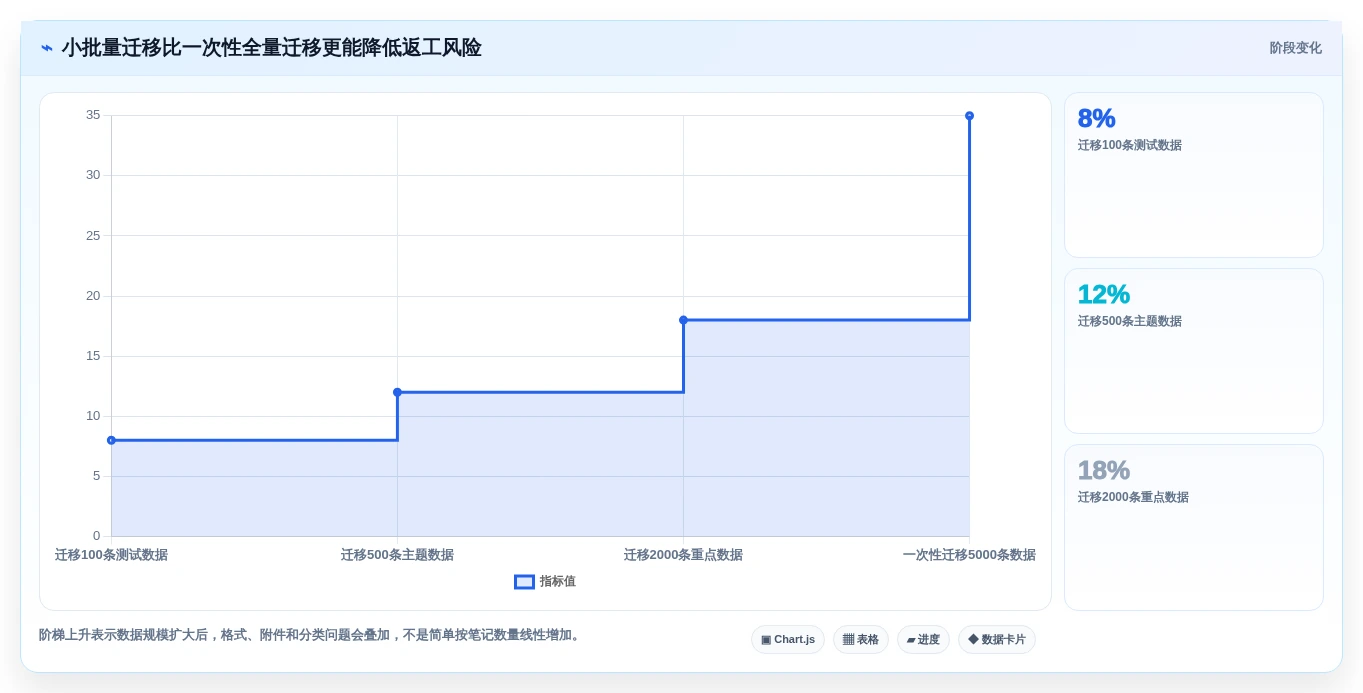This screenshot has width=1363, height=693.
Task: Click the chart title 小批量迁移比一次性全量迁移更能降低返工风险
Action: (x=271, y=48)
